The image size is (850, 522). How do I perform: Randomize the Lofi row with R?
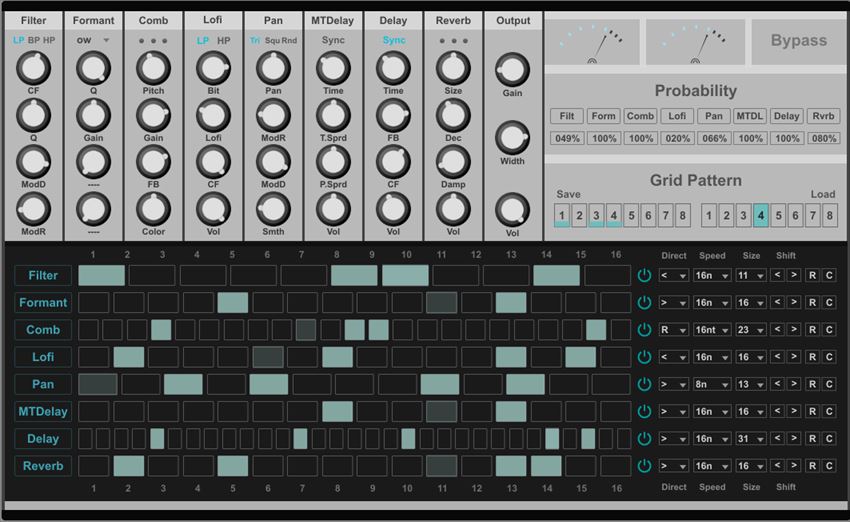[x=813, y=357]
